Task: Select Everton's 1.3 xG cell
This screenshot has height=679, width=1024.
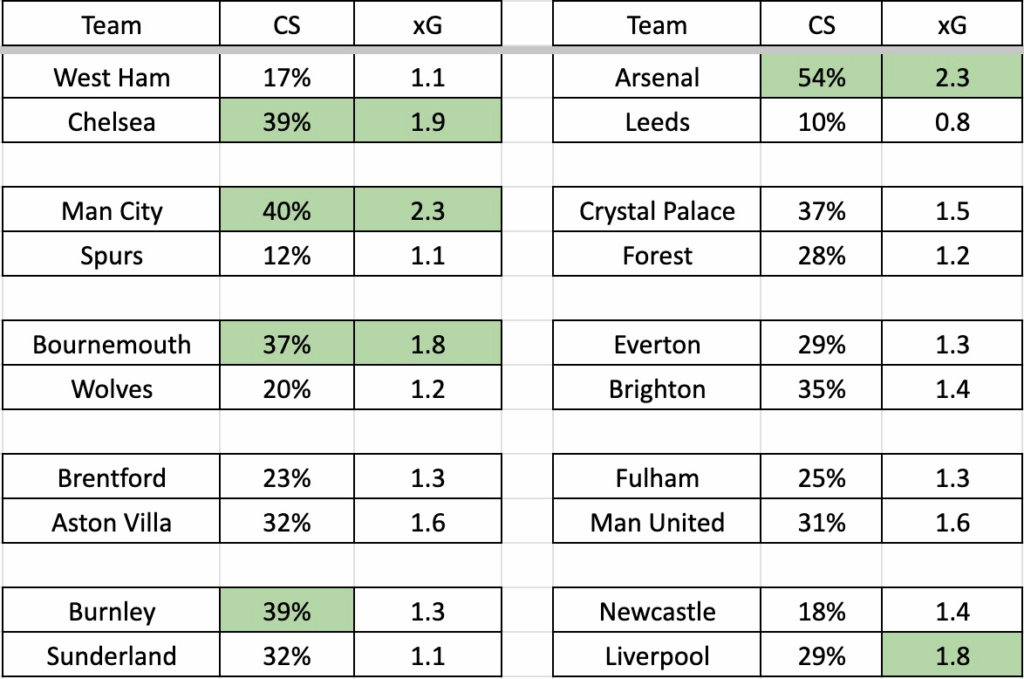Action: [952, 343]
